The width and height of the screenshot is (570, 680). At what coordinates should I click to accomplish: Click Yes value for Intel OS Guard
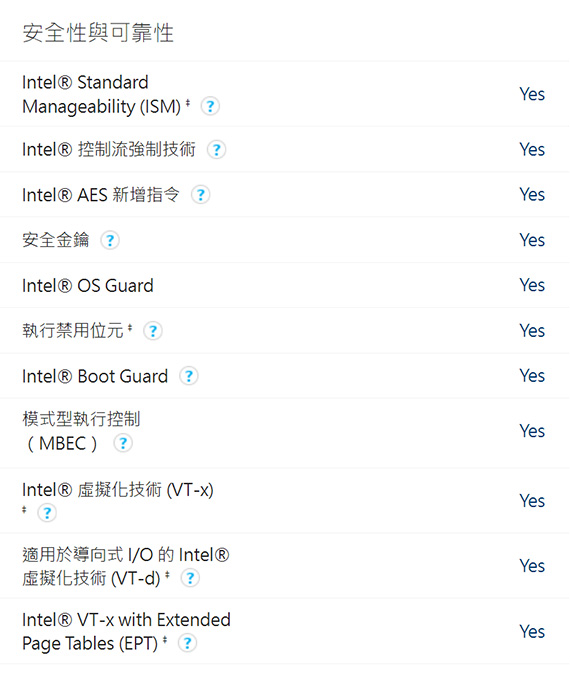pos(532,285)
